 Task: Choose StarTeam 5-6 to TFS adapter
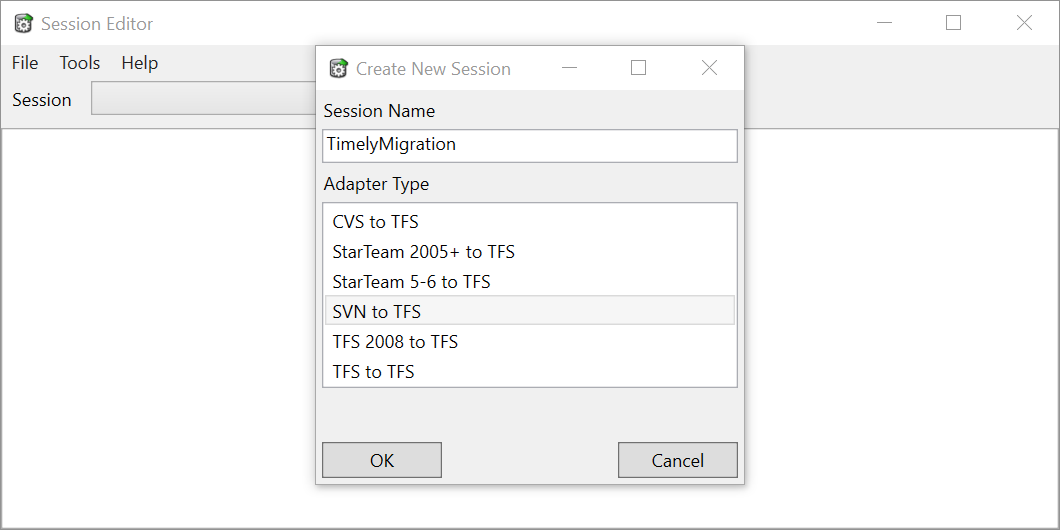pos(530,281)
